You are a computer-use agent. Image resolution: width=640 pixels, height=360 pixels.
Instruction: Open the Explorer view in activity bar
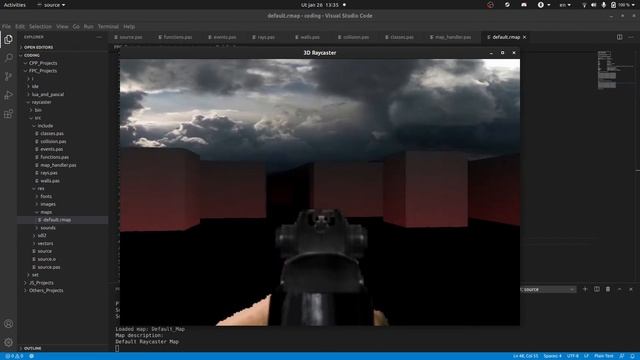pos(8,39)
